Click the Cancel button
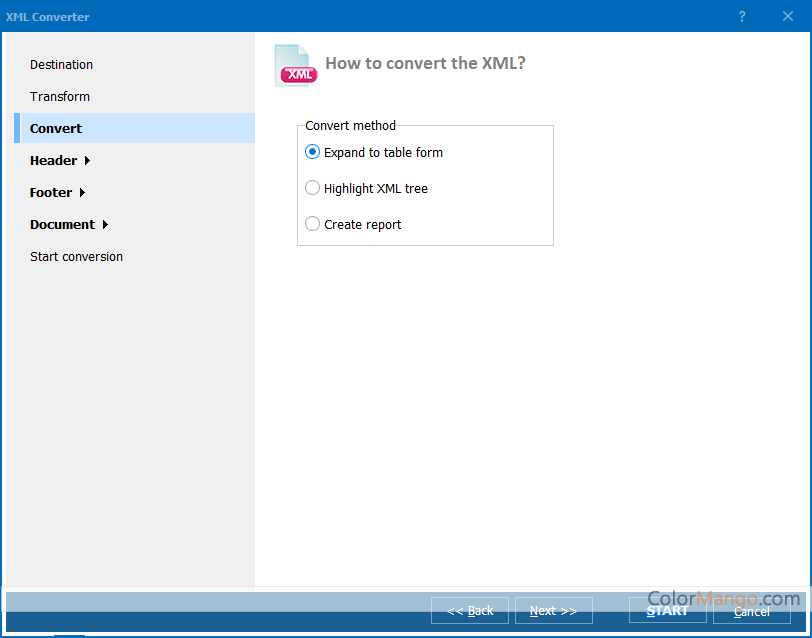The height and width of the screenshot is (638, 812). (752, 611)
